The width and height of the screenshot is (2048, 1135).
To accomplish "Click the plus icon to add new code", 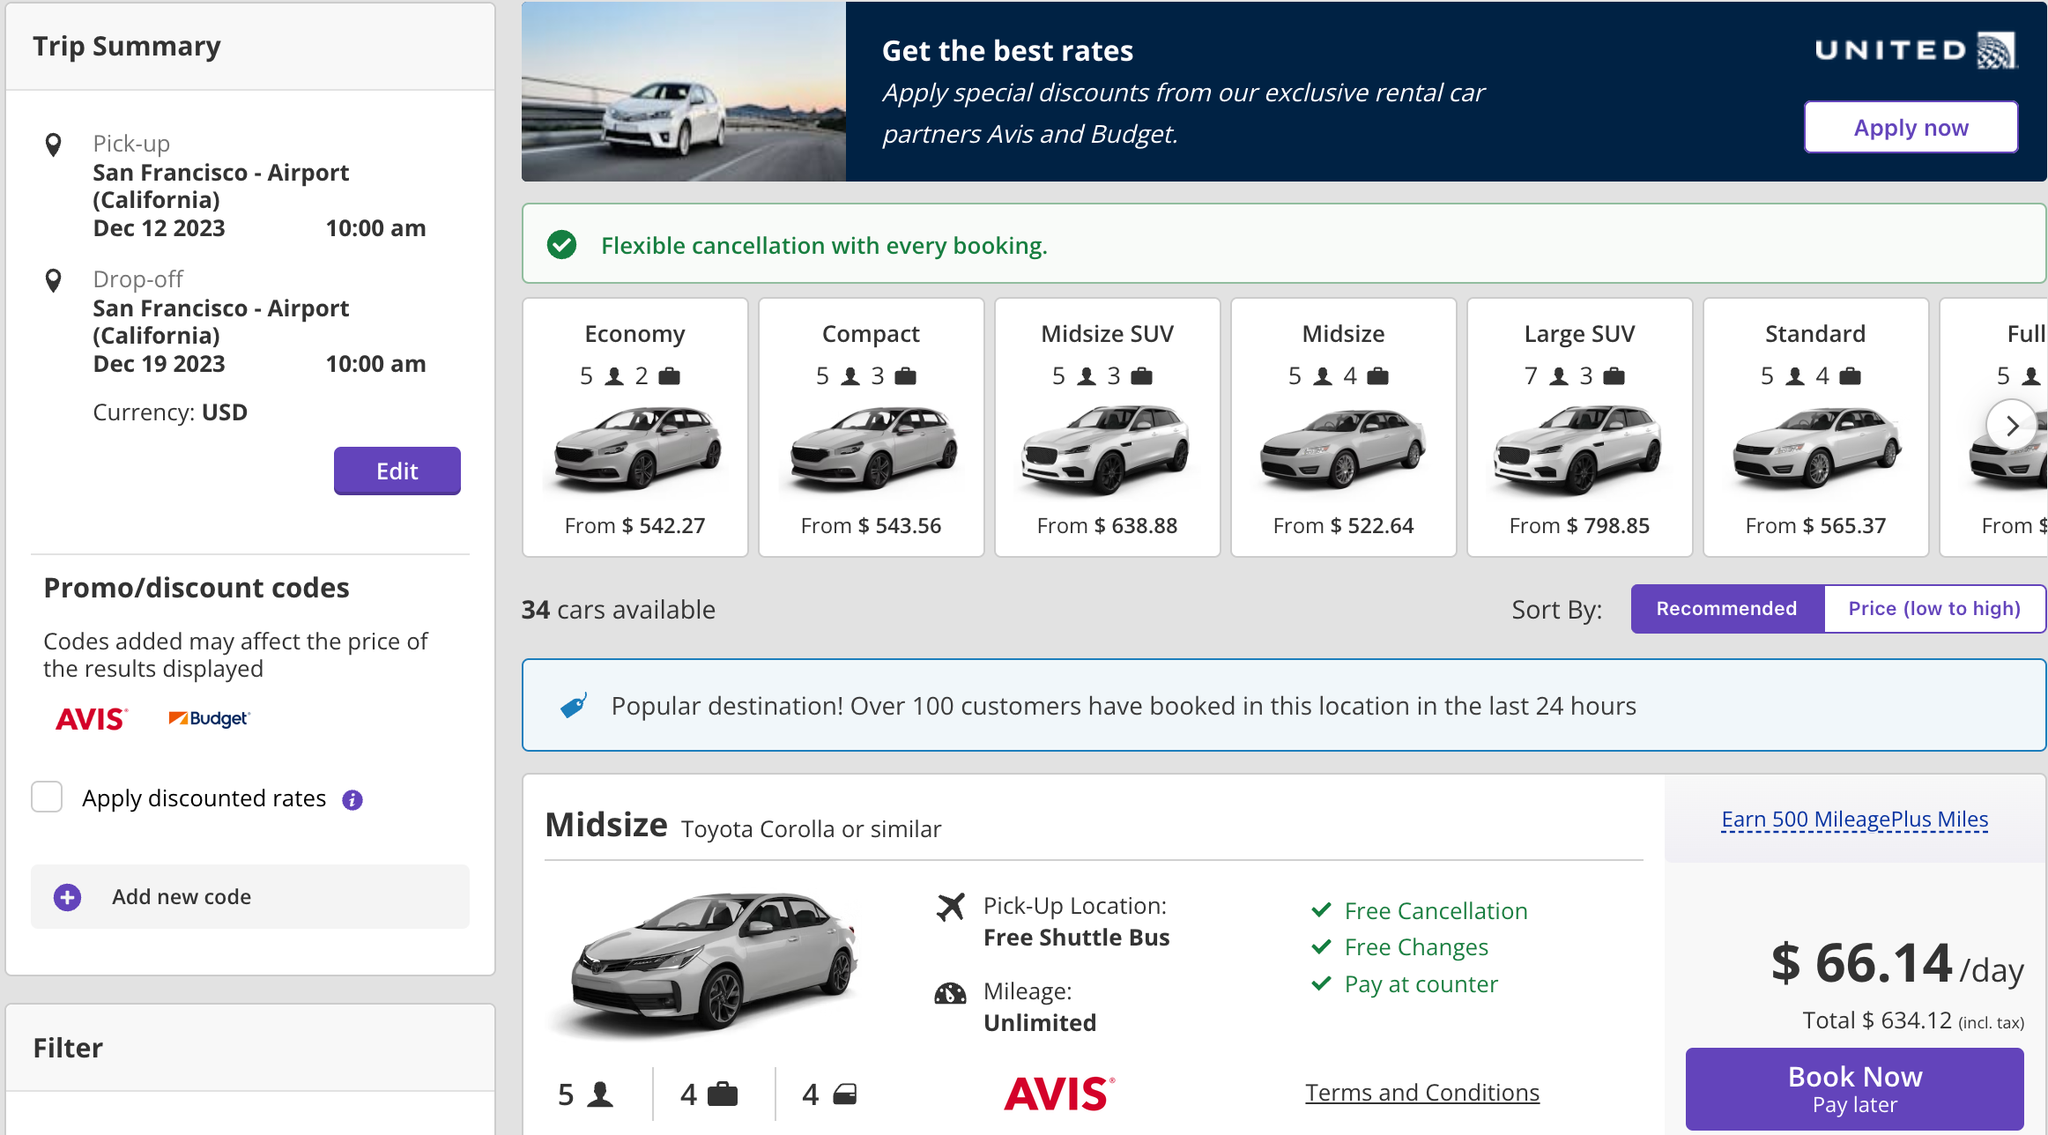I will click(66, 897).
